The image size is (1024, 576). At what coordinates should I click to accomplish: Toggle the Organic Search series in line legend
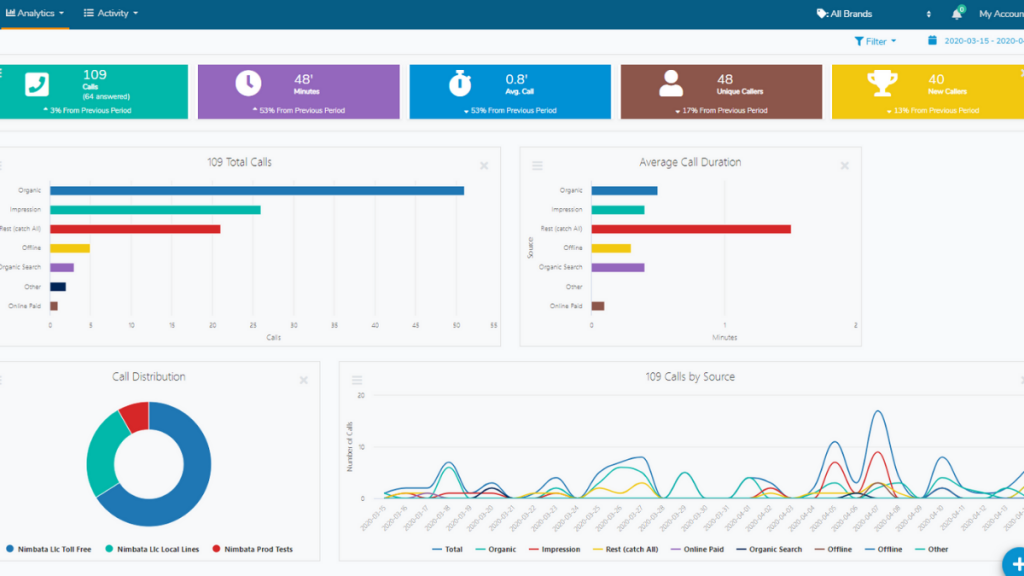click(x=769, y=549)
